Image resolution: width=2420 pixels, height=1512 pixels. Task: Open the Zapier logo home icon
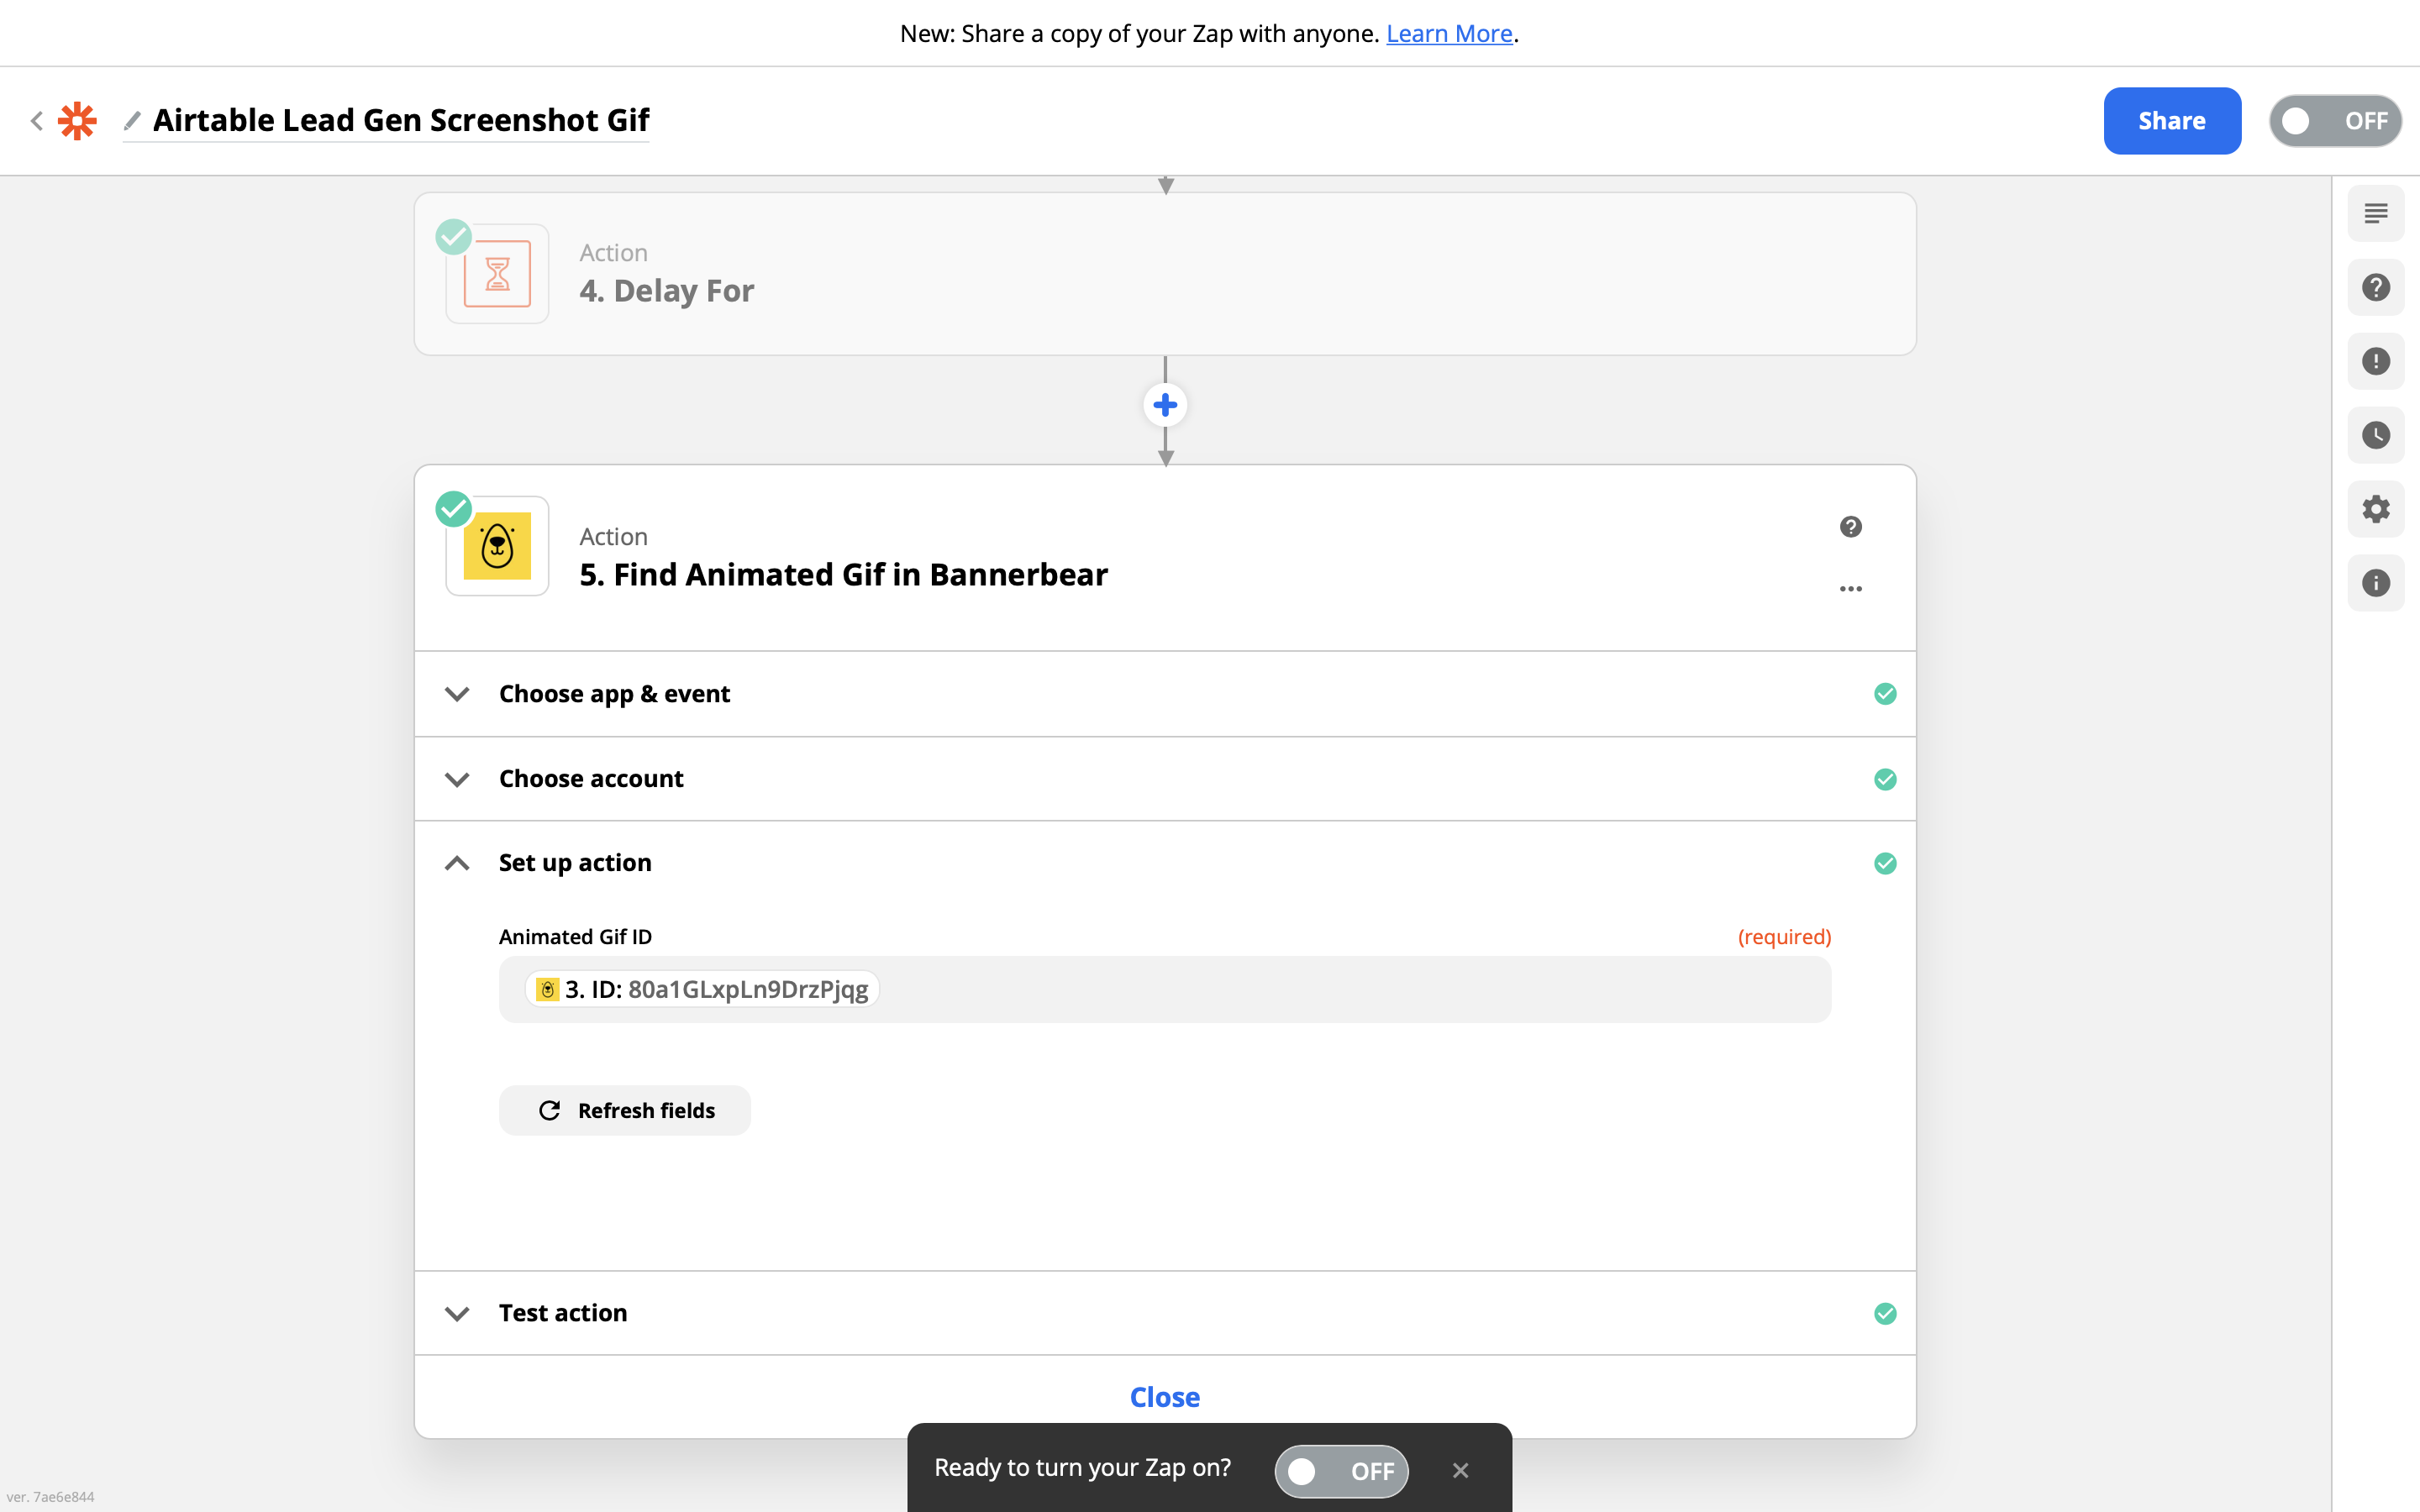pos(77,121)
